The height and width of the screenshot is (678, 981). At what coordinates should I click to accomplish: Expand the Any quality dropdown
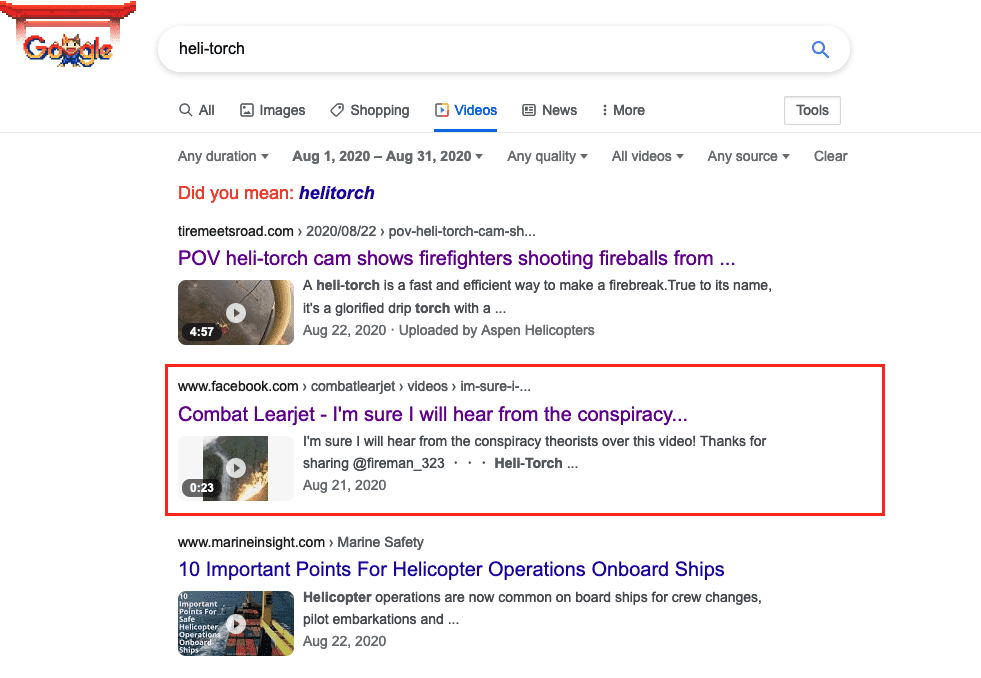[x=547, y=156]
